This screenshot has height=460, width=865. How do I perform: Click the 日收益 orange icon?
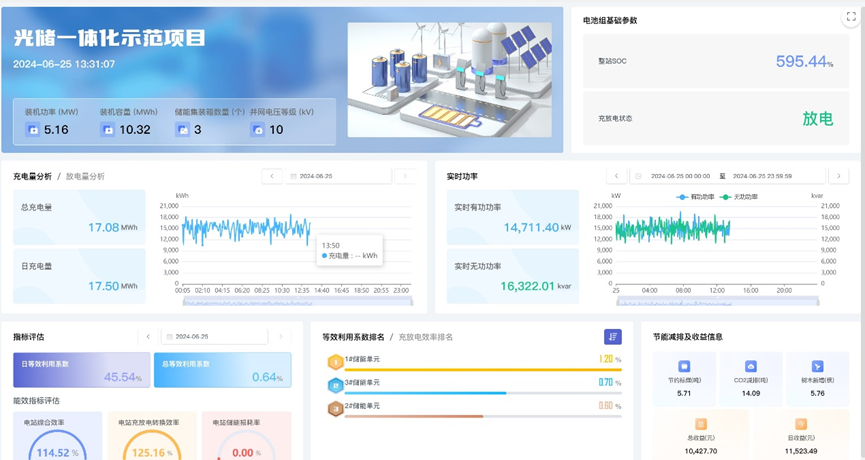pos(801,424)
